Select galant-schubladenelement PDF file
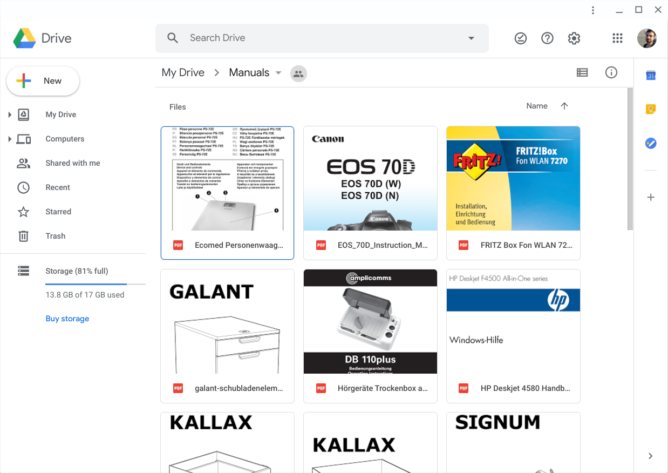 (227, 336)
